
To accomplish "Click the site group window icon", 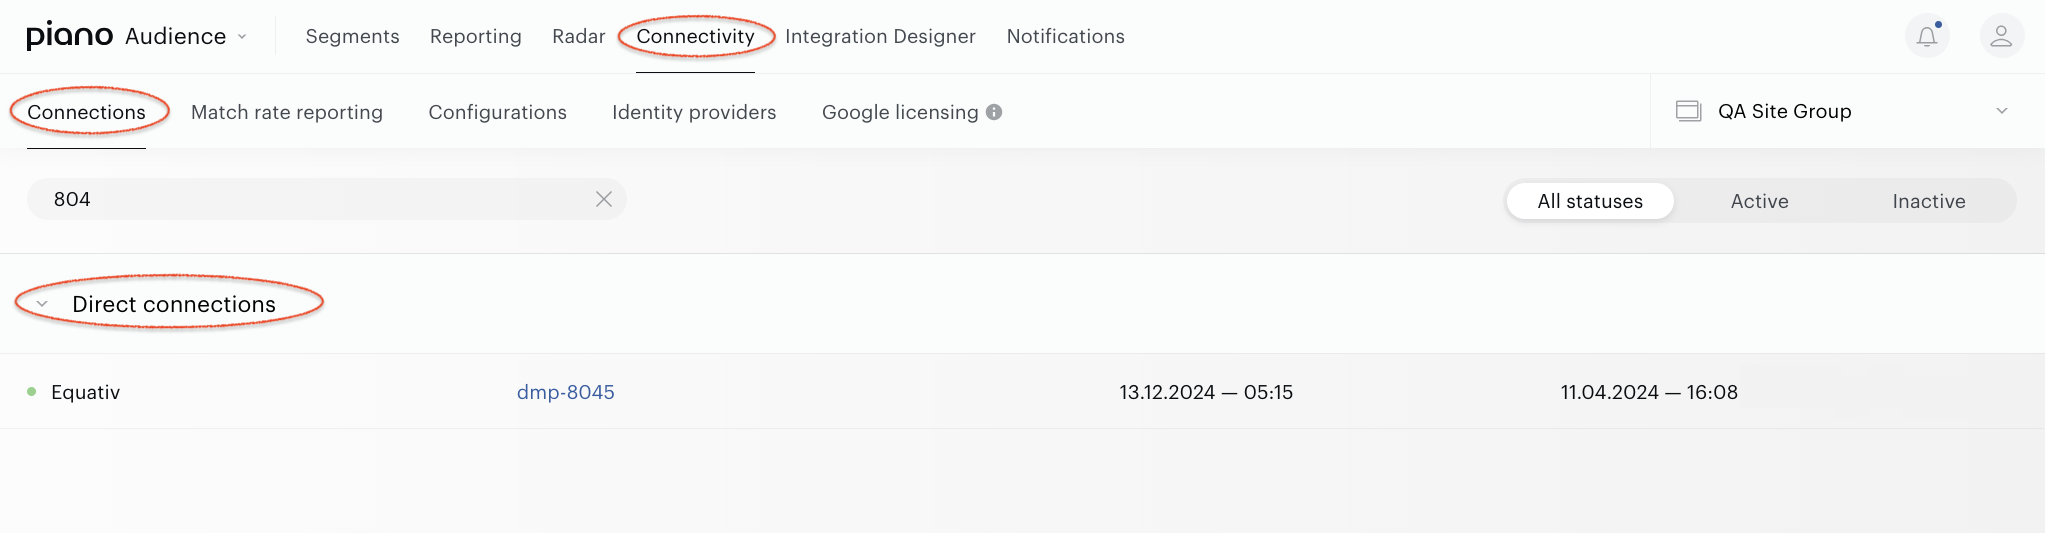I will (x=1688, y=111).
